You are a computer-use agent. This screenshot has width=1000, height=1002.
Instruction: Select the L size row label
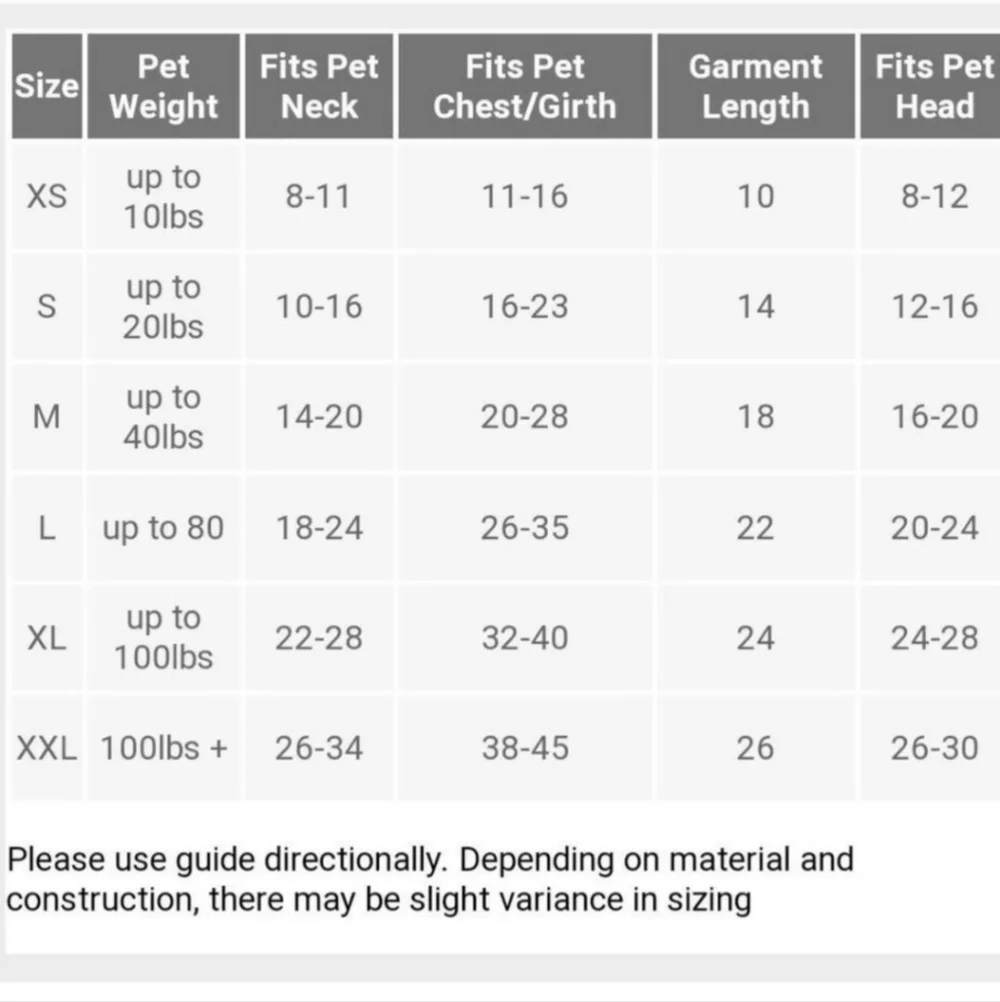point(47,528)
